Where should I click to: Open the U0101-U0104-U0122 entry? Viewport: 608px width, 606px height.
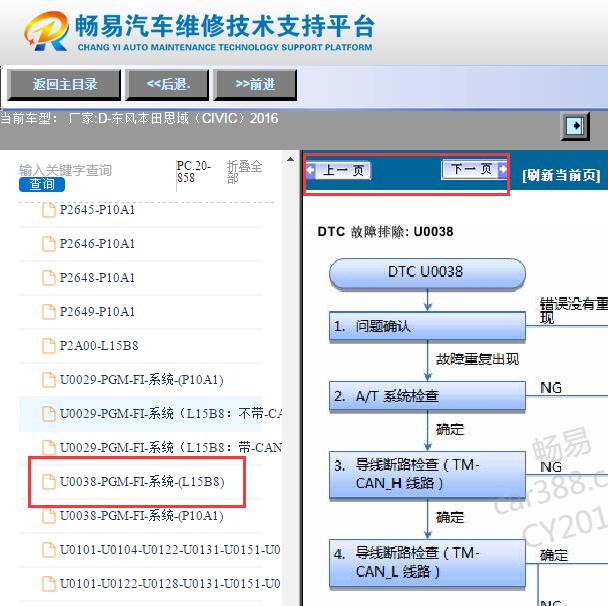[x=169, y=550]
